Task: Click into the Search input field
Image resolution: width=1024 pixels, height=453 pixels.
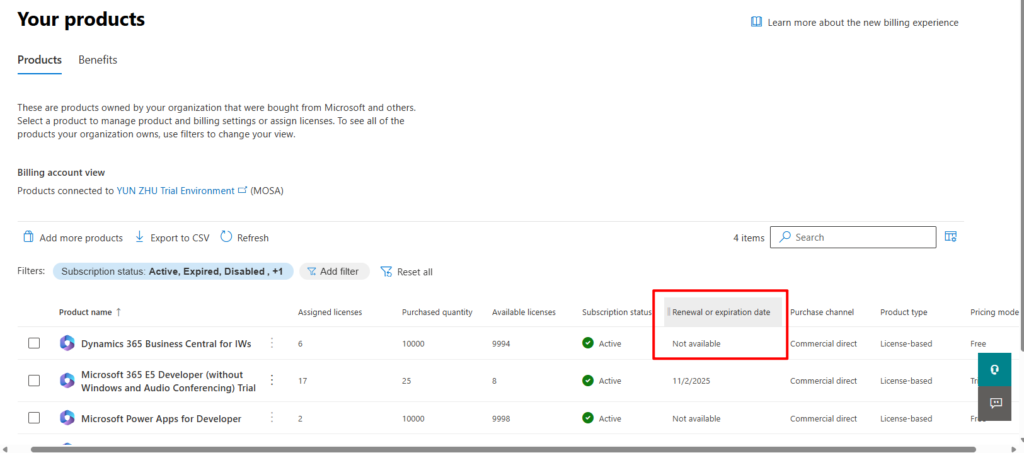Action: point(862,237)
